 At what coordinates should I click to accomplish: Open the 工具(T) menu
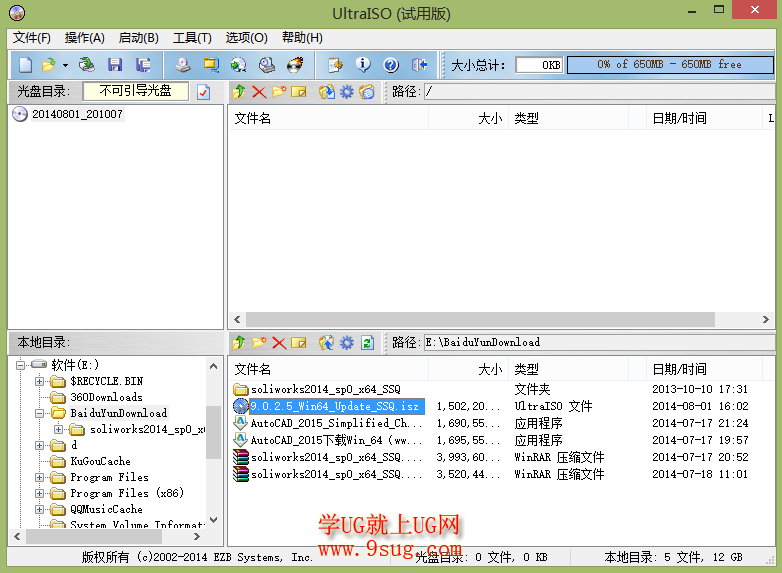click(193, 38)
